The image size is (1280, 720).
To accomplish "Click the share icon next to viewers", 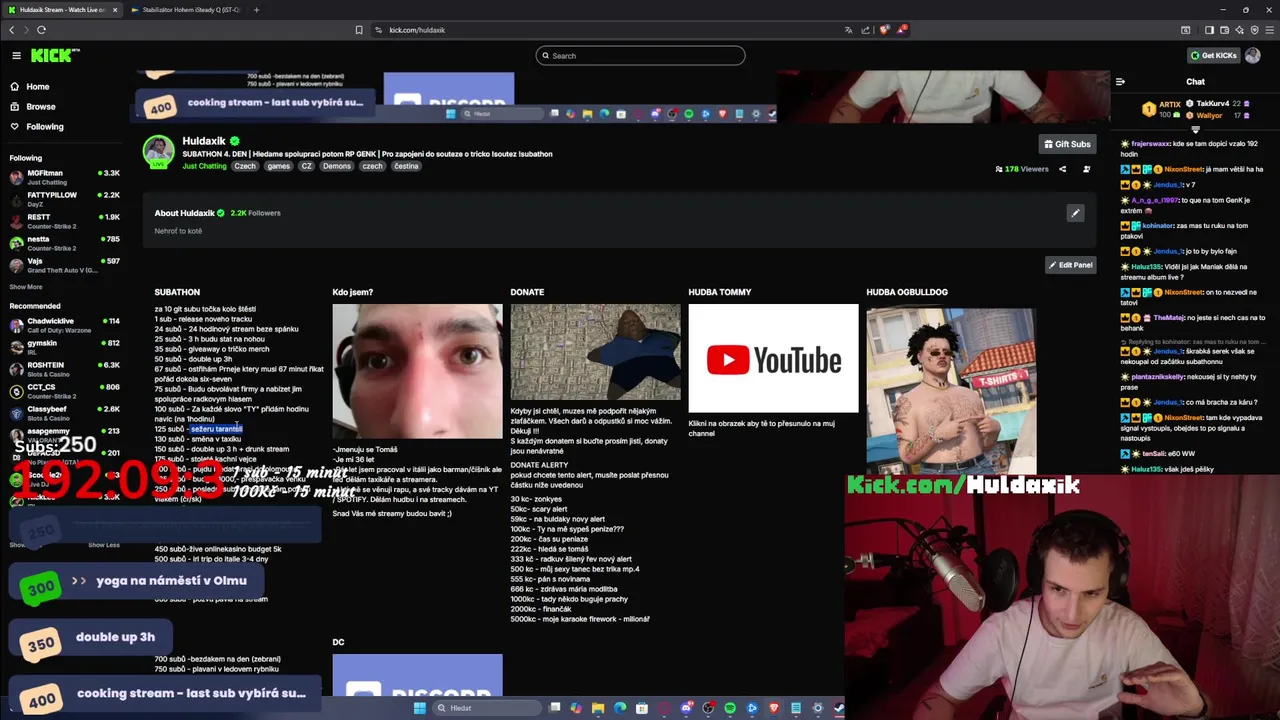I will pyautogui.click(x=1062, y=169).
